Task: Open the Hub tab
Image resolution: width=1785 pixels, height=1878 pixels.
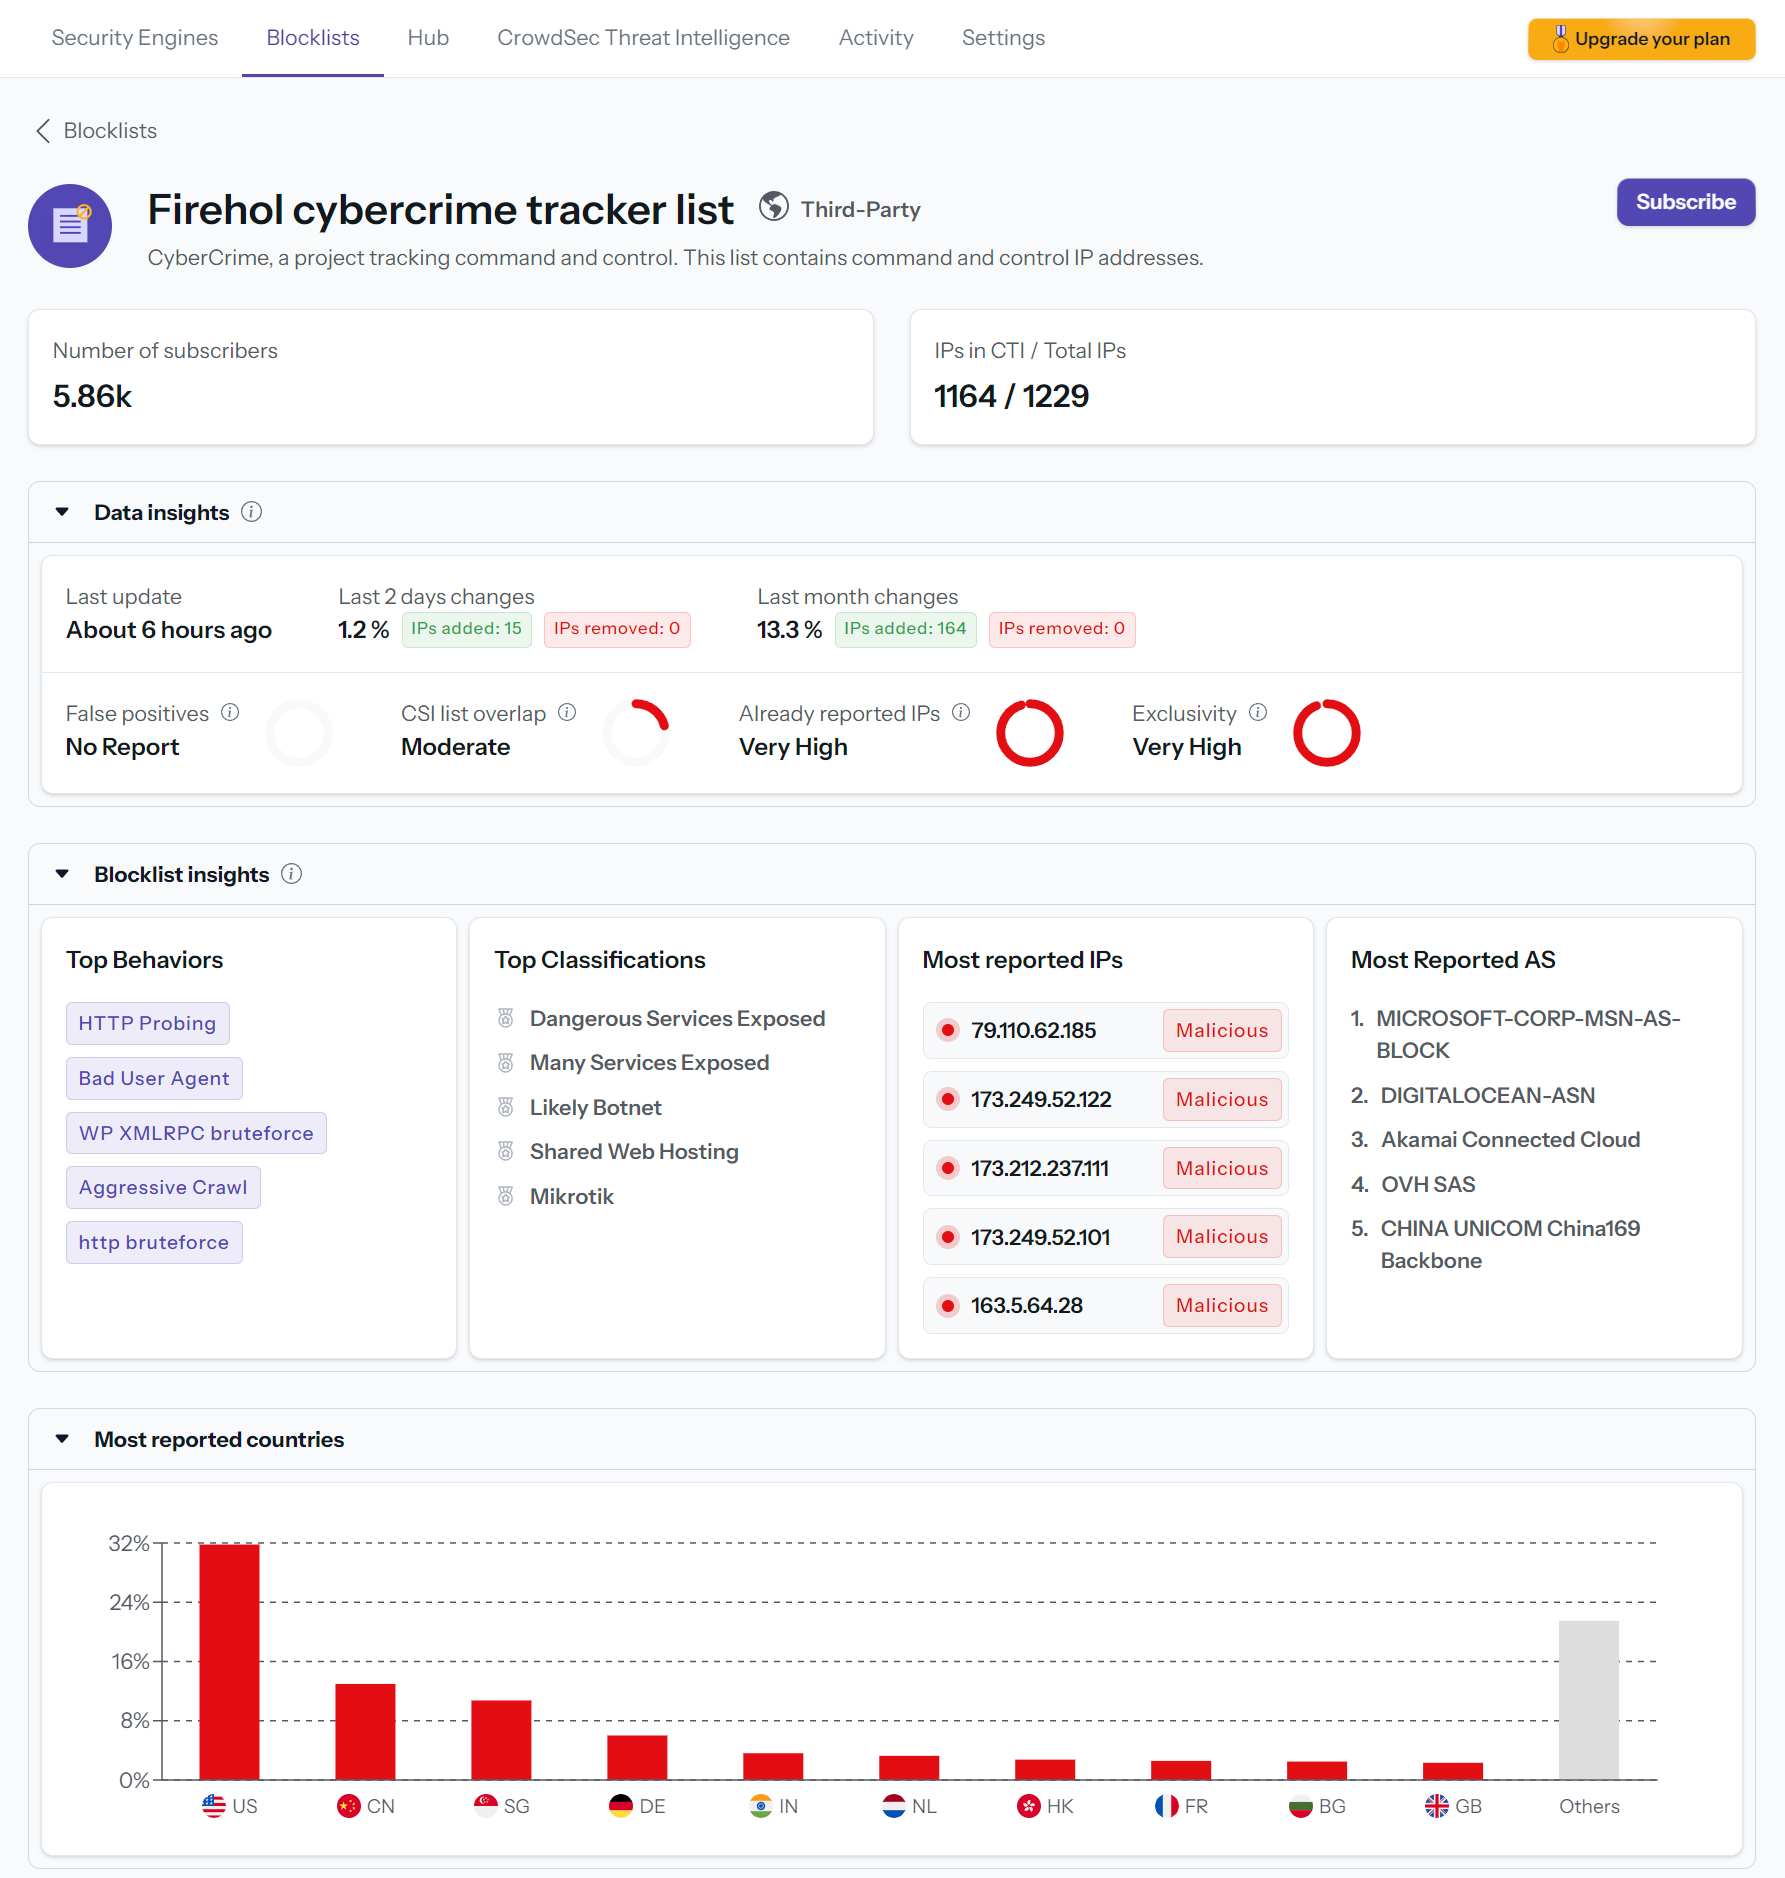Action: [428, 38]
